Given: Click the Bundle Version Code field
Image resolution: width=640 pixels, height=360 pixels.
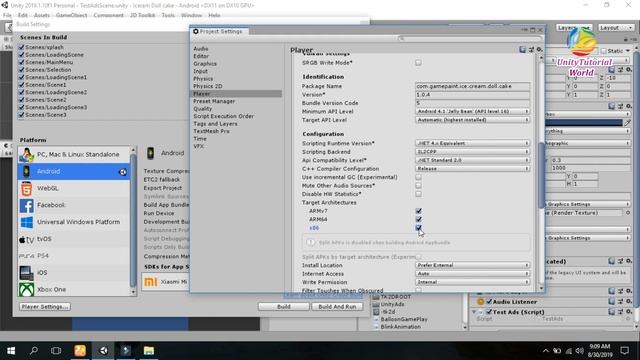Looking at the screenshot, I should pyautogui.click(x=473, y=103).
